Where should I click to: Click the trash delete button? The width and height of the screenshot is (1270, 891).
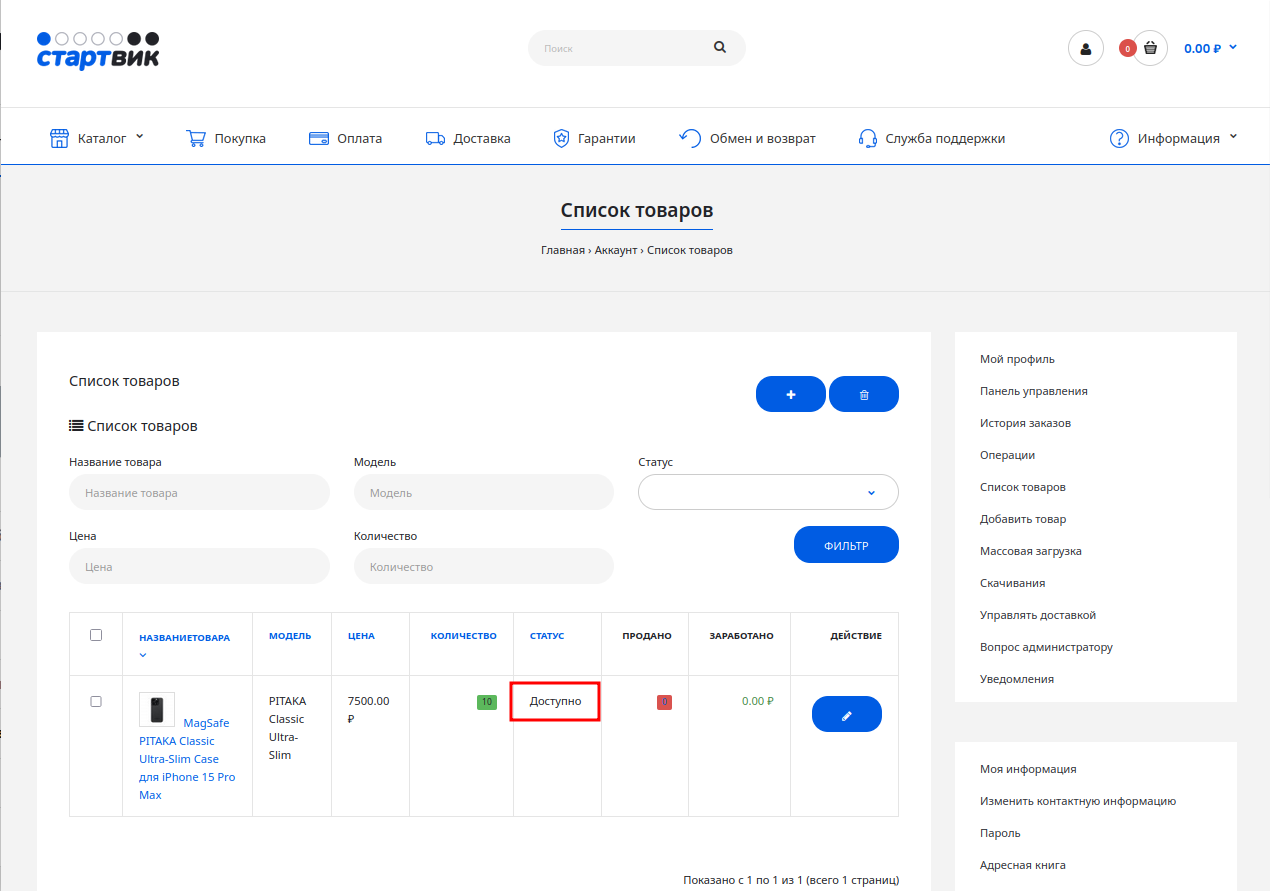pyautogui.click(x=864, y=395)
